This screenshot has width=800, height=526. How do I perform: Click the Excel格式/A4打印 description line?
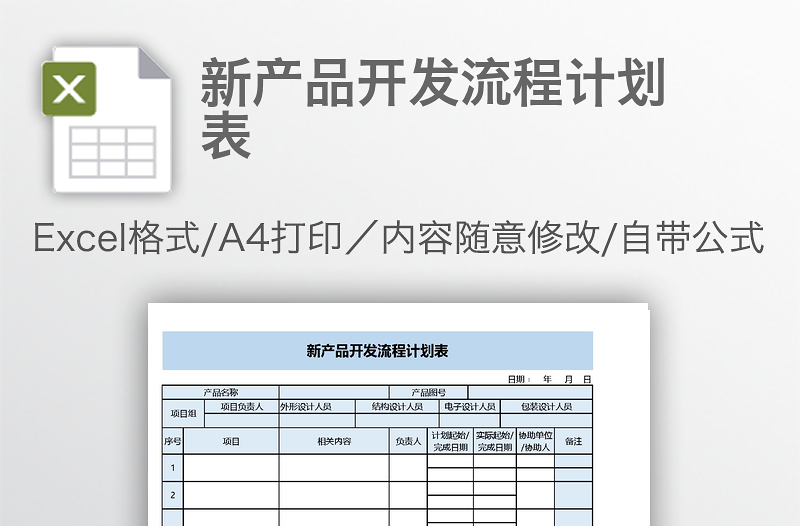pos(398,238)
